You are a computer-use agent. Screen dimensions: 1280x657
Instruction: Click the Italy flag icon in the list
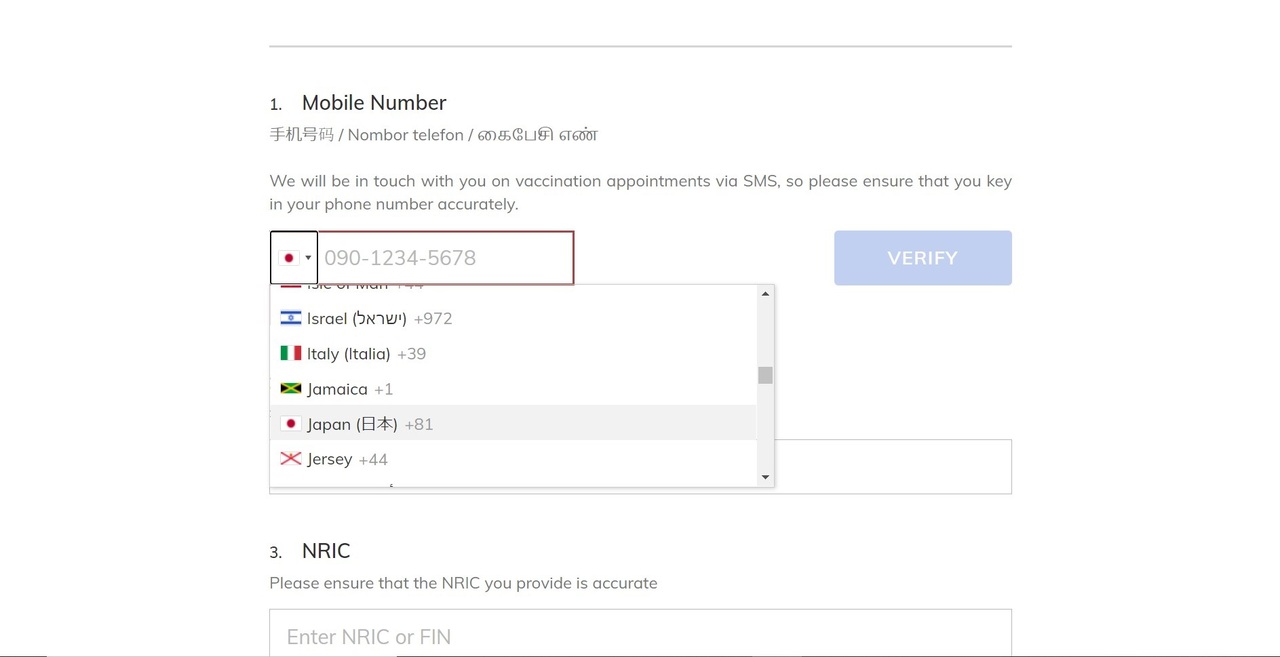(x=290, y=353)
